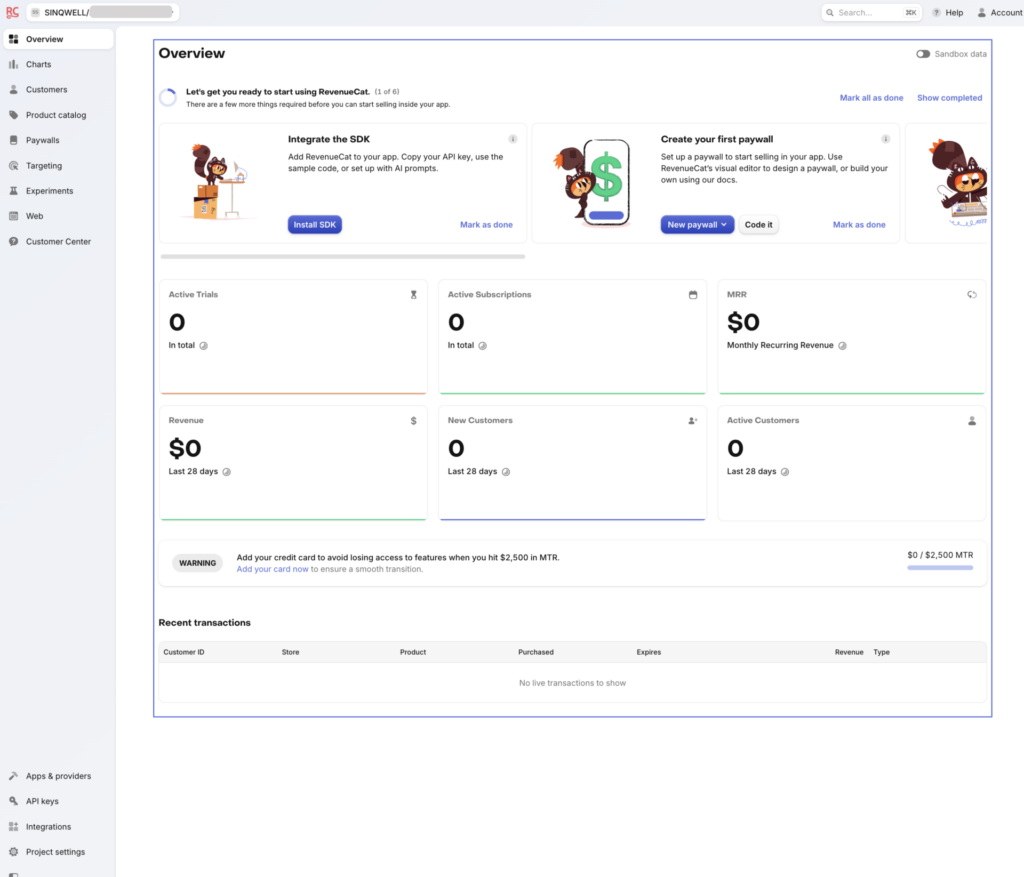Click the Add your card now link
The image size is (1024, 877).
pos(272,569)
